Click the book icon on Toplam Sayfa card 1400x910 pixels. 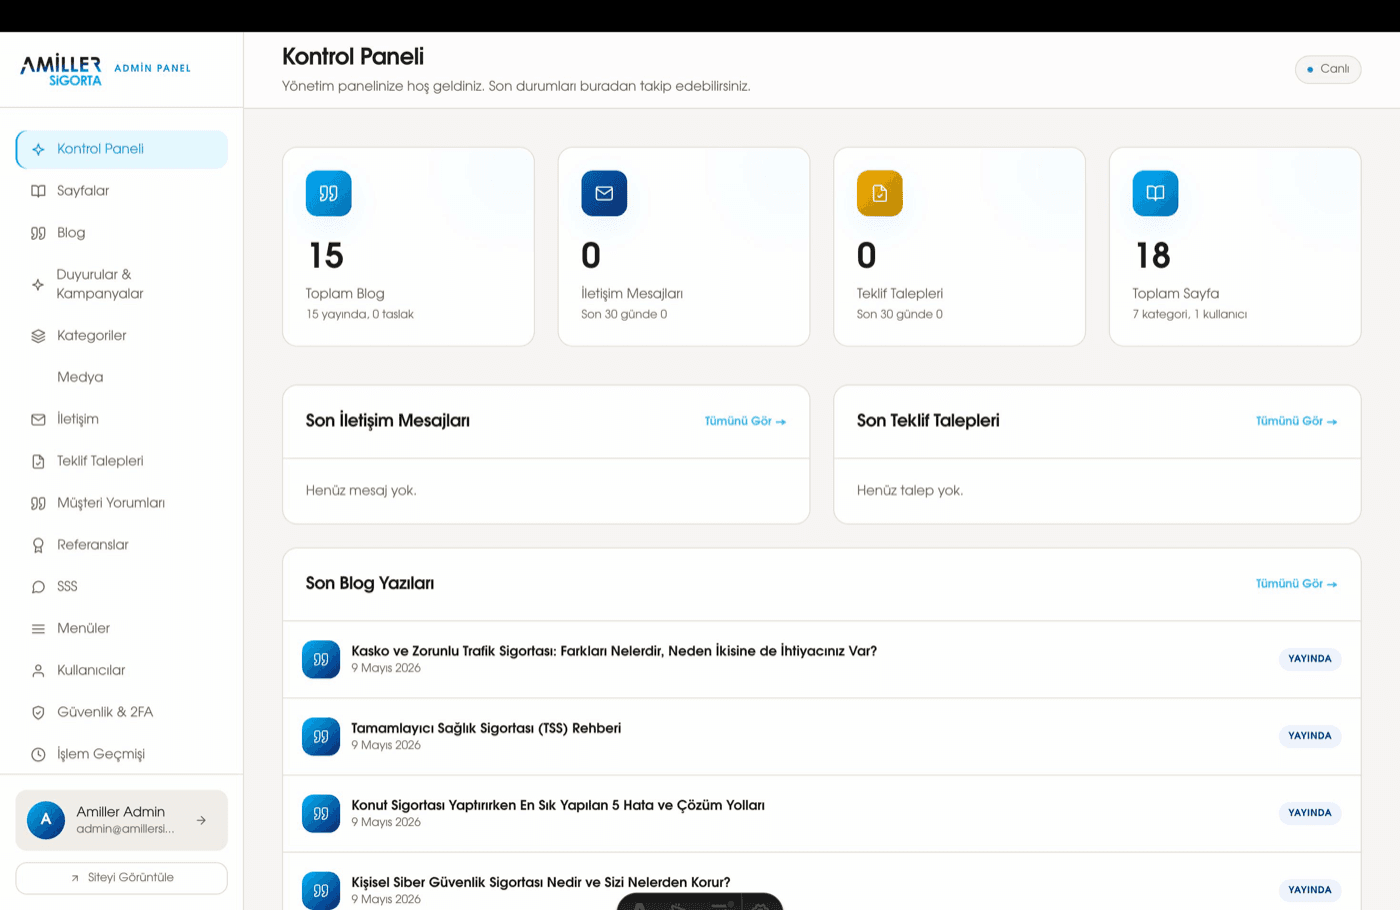tap(1155, 193)
